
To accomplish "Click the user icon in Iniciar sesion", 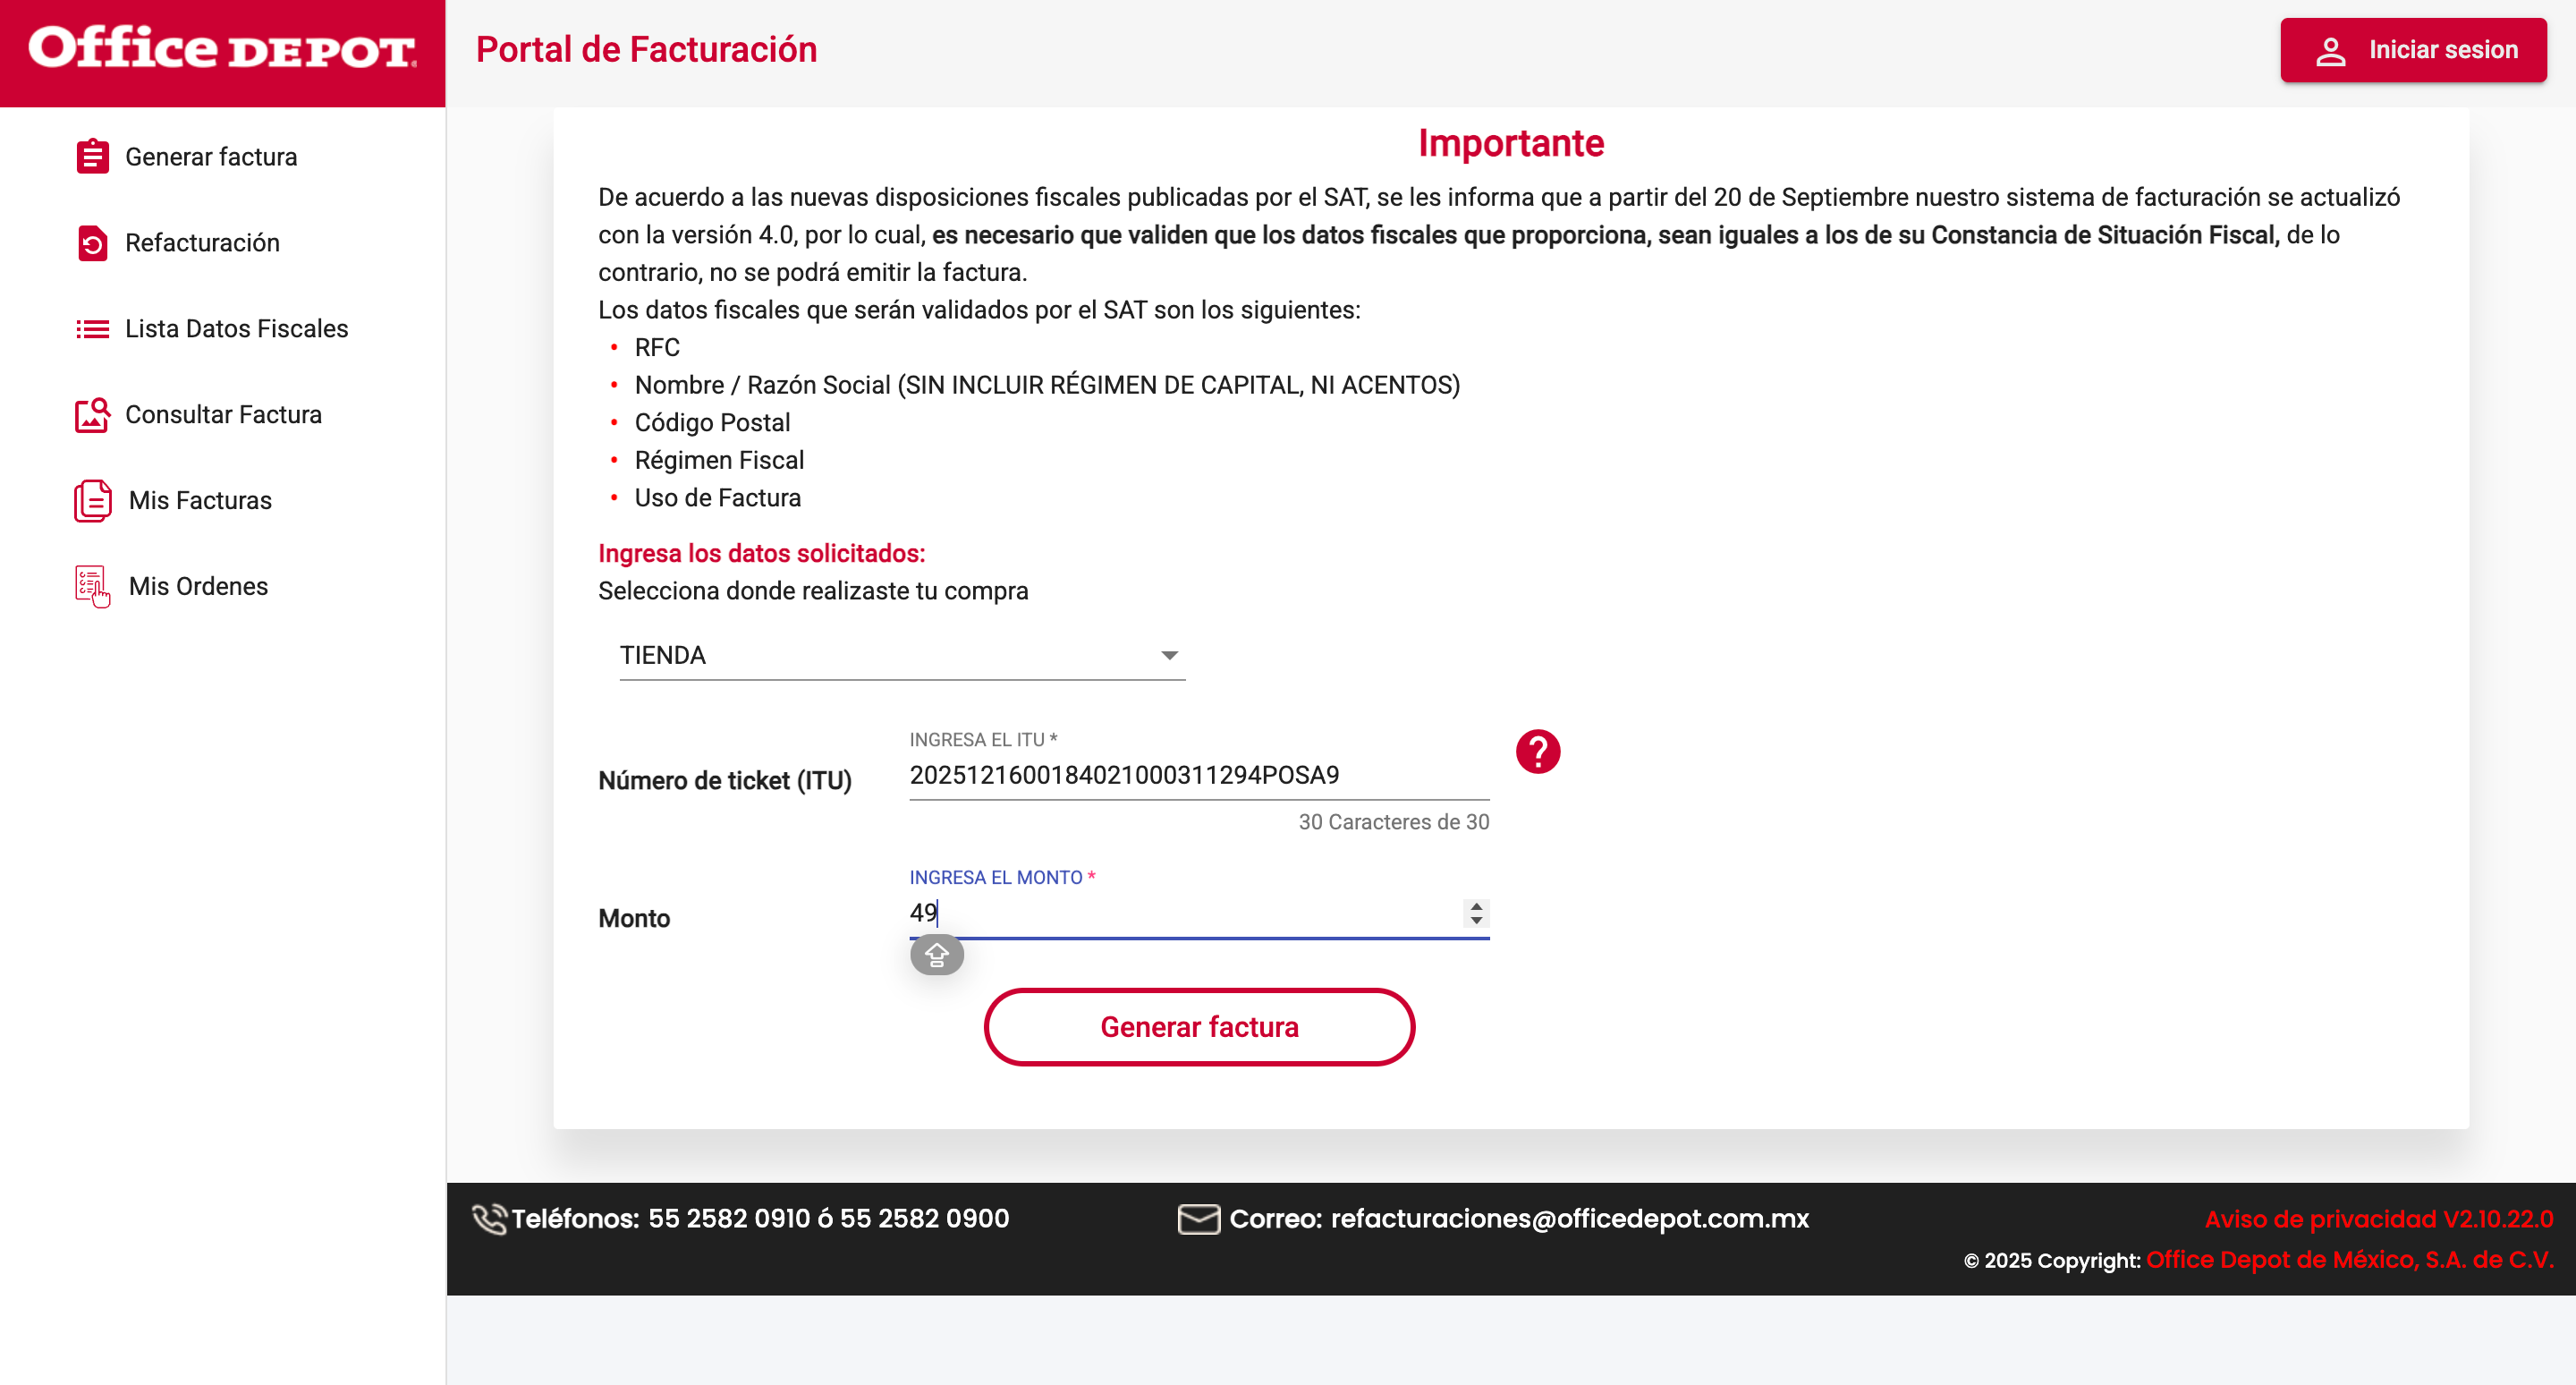I will 2330,51.
